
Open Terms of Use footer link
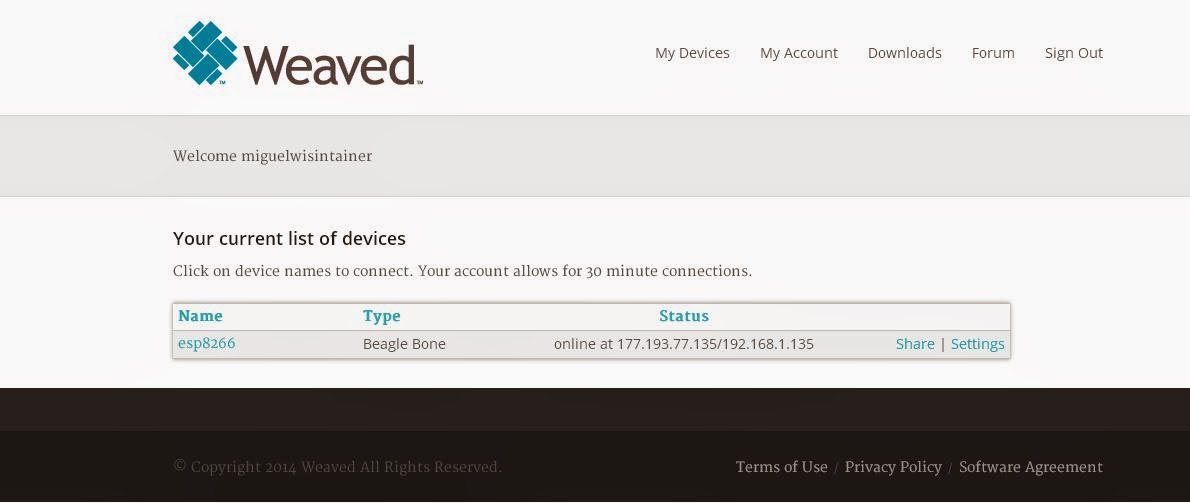[782, 467]
